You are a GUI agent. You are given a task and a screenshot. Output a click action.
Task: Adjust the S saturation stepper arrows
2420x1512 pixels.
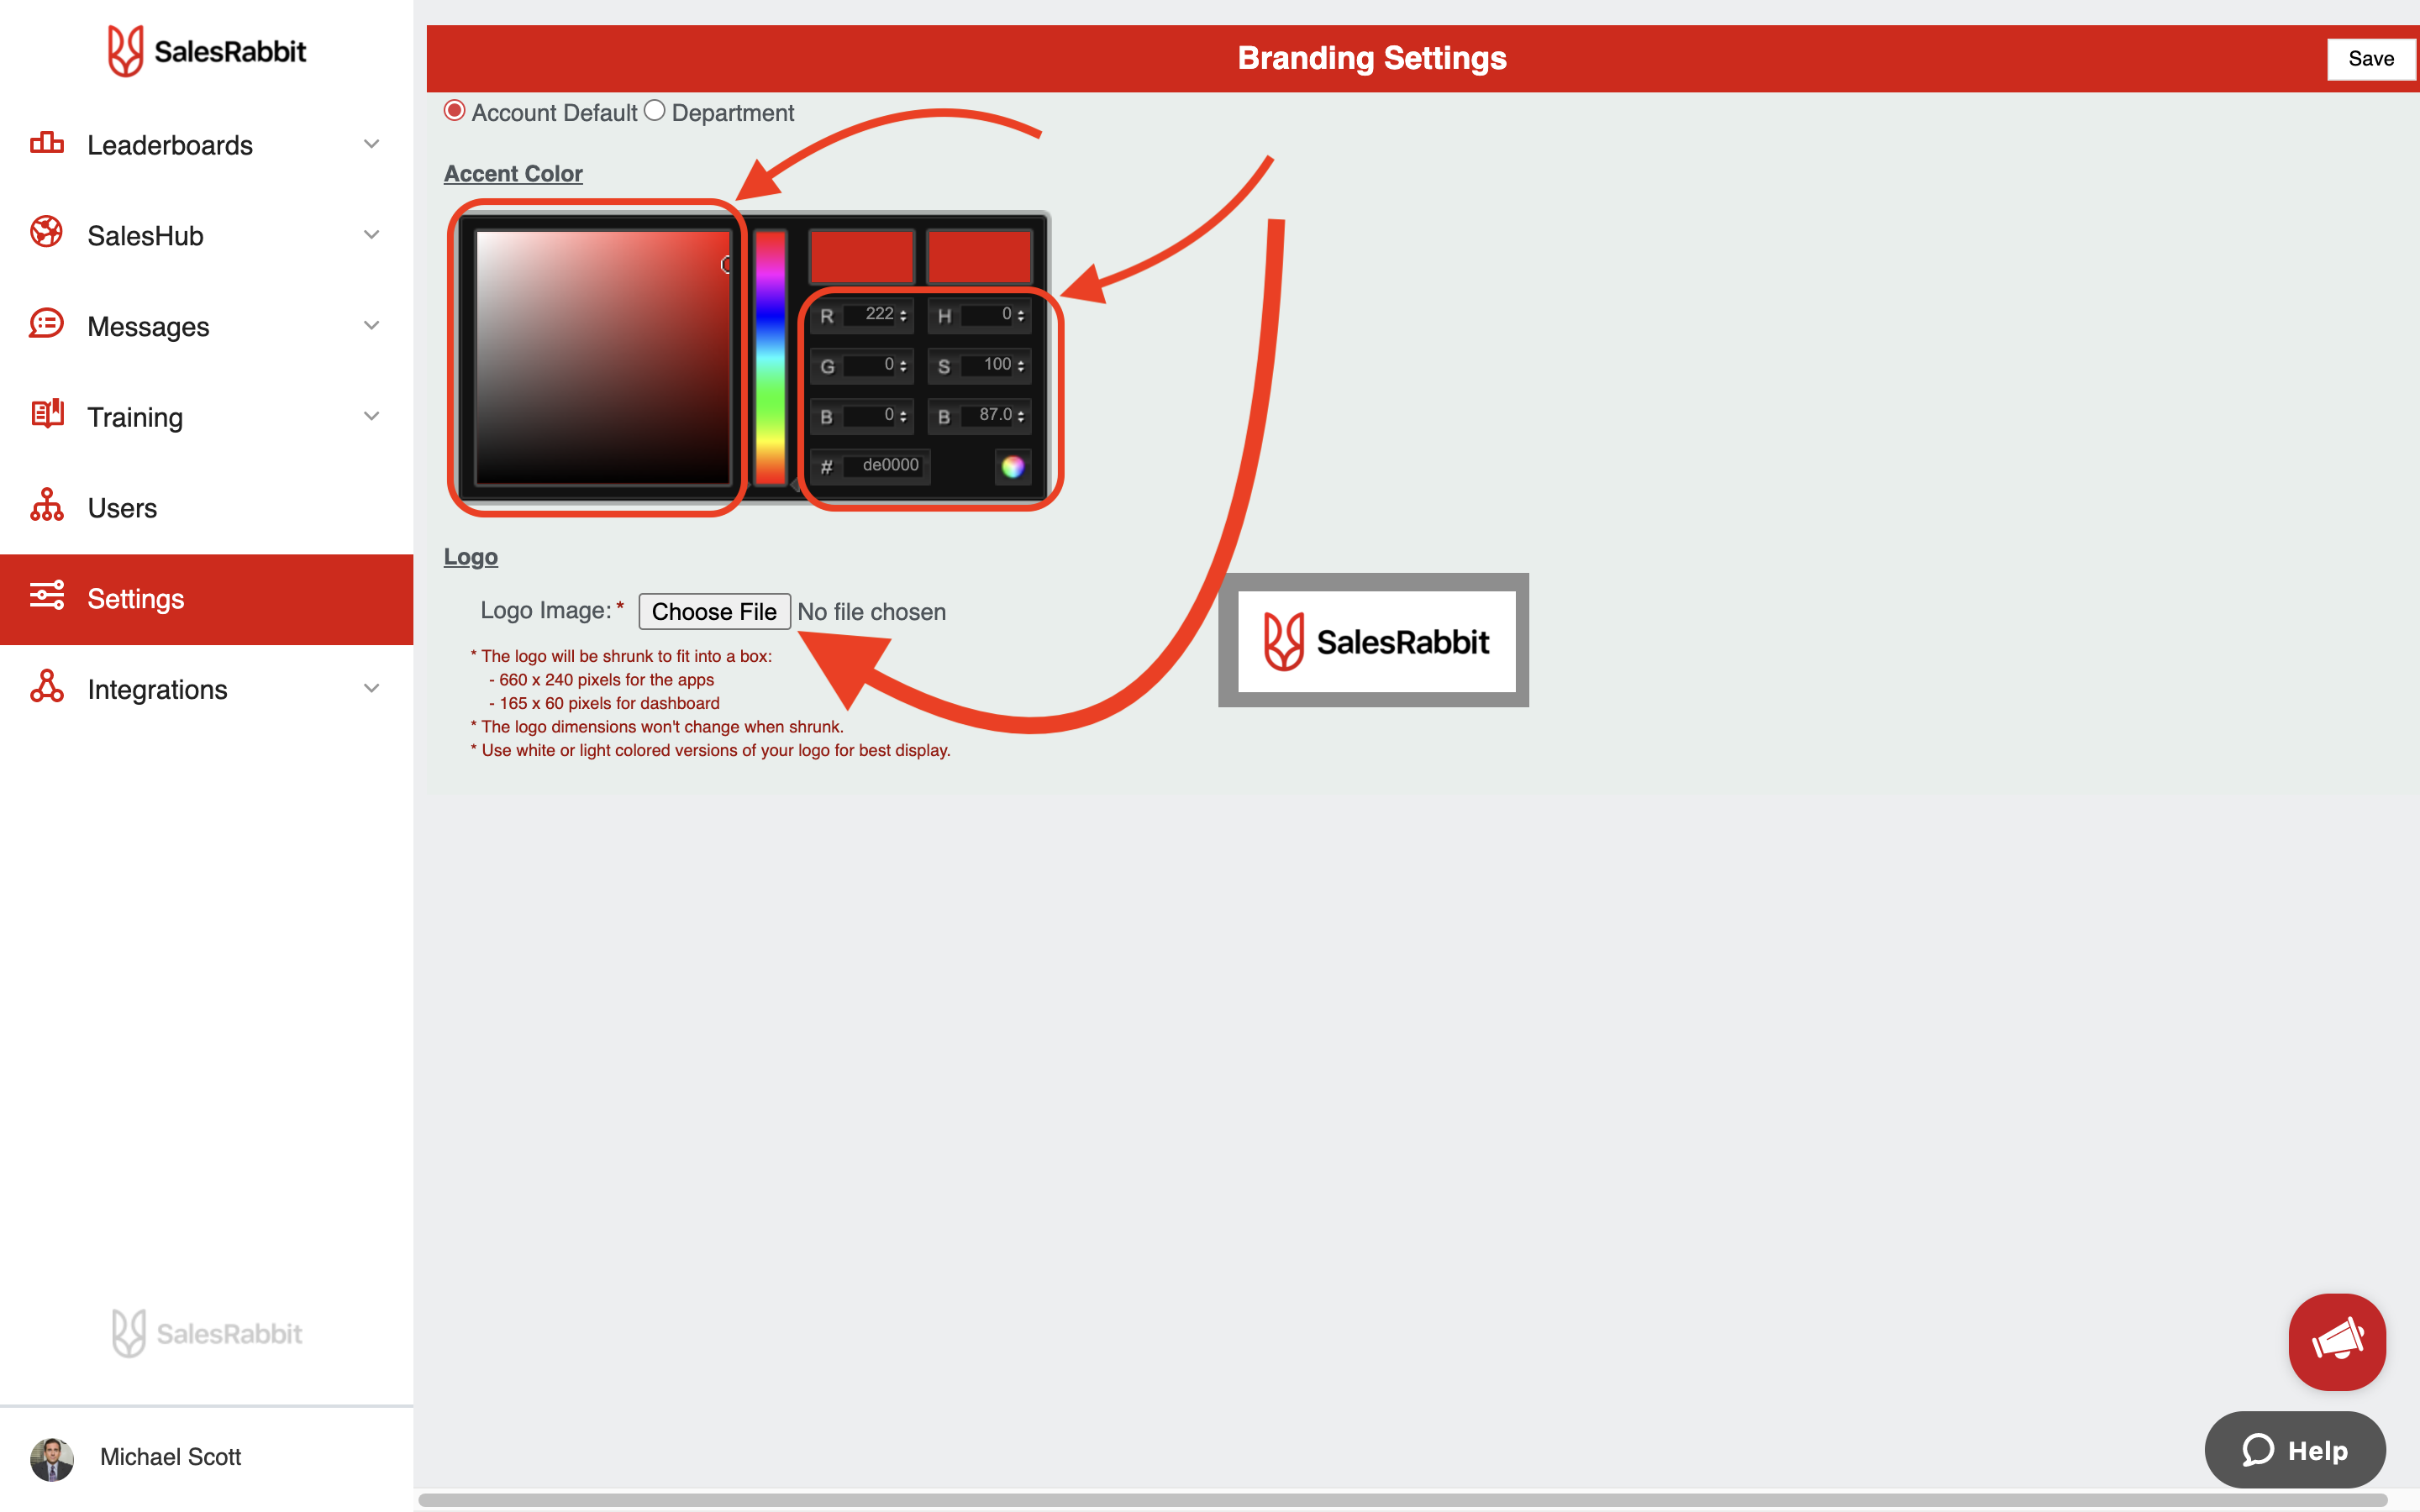tap(1021, 366)
